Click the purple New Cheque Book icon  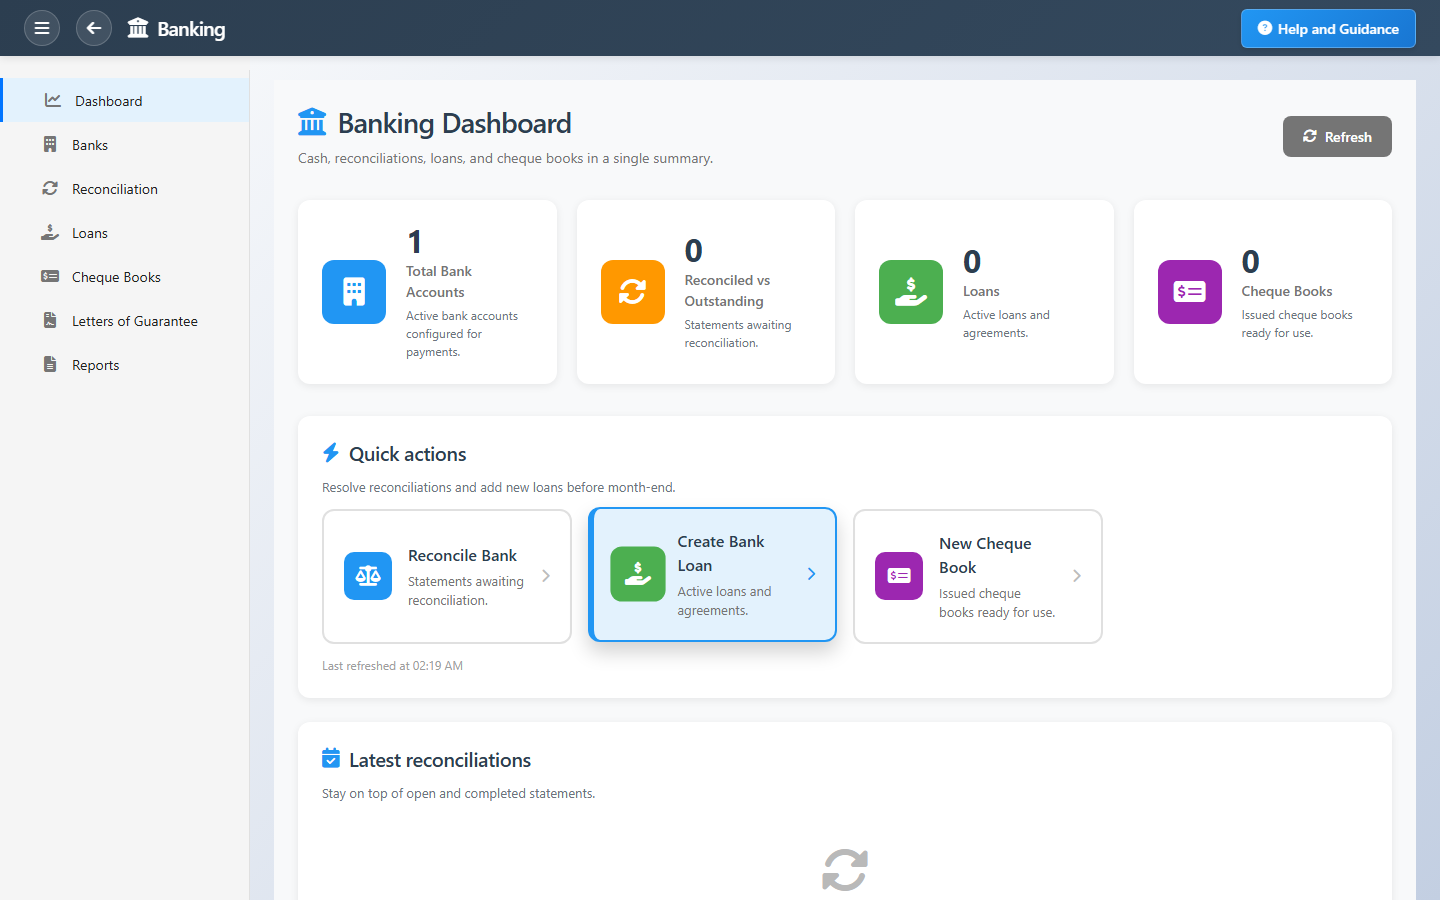pyautogui.click(x=898, y=576)
